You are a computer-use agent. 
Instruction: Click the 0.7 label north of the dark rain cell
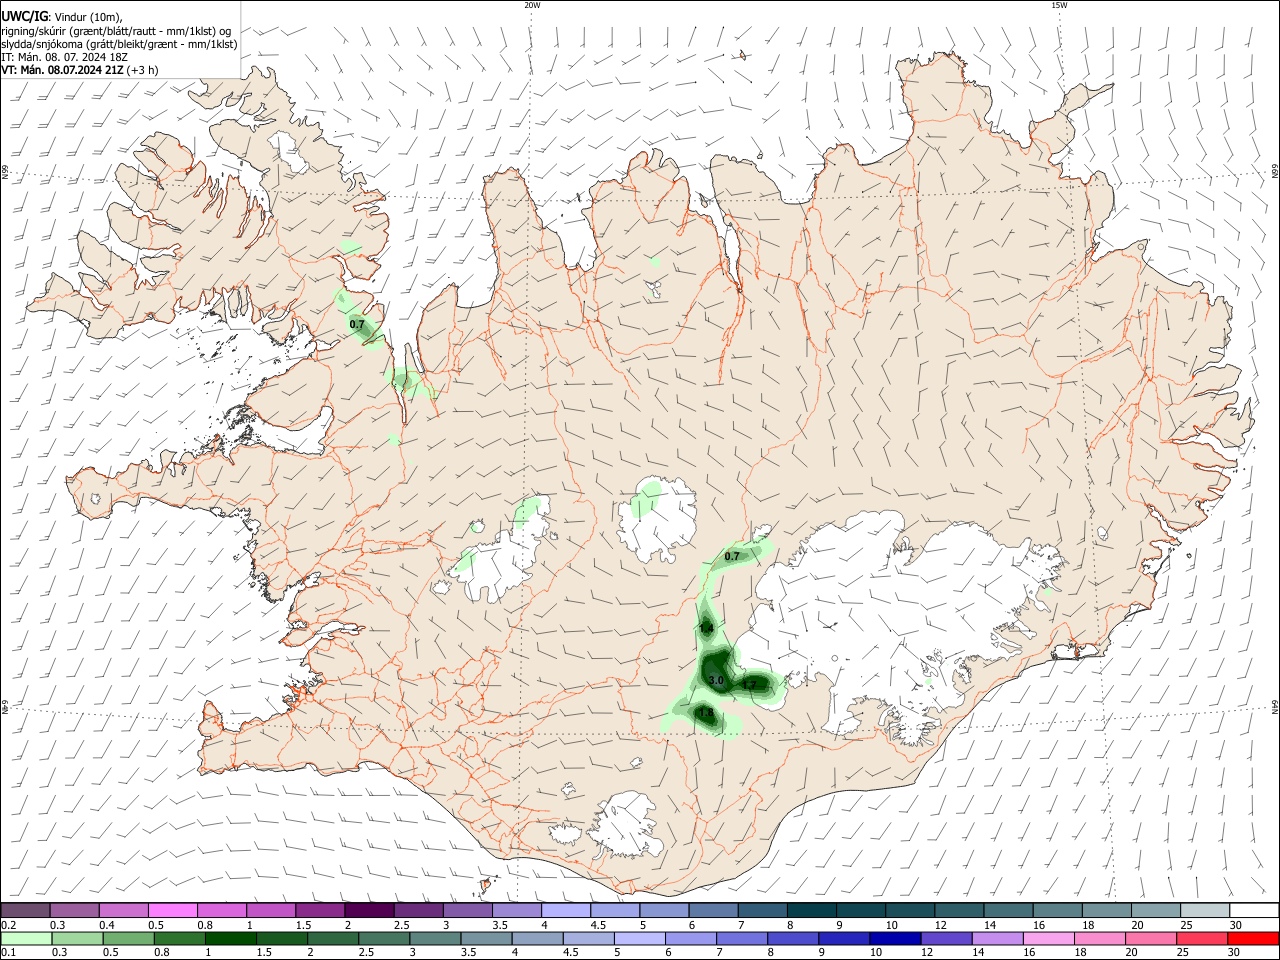pyautogui.click(x=732, y=556)
